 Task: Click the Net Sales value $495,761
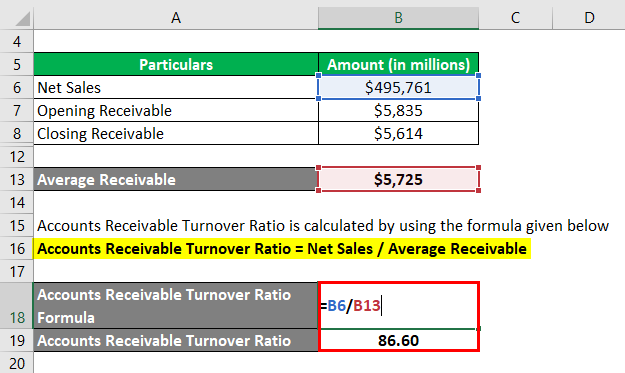coord(398,87)
